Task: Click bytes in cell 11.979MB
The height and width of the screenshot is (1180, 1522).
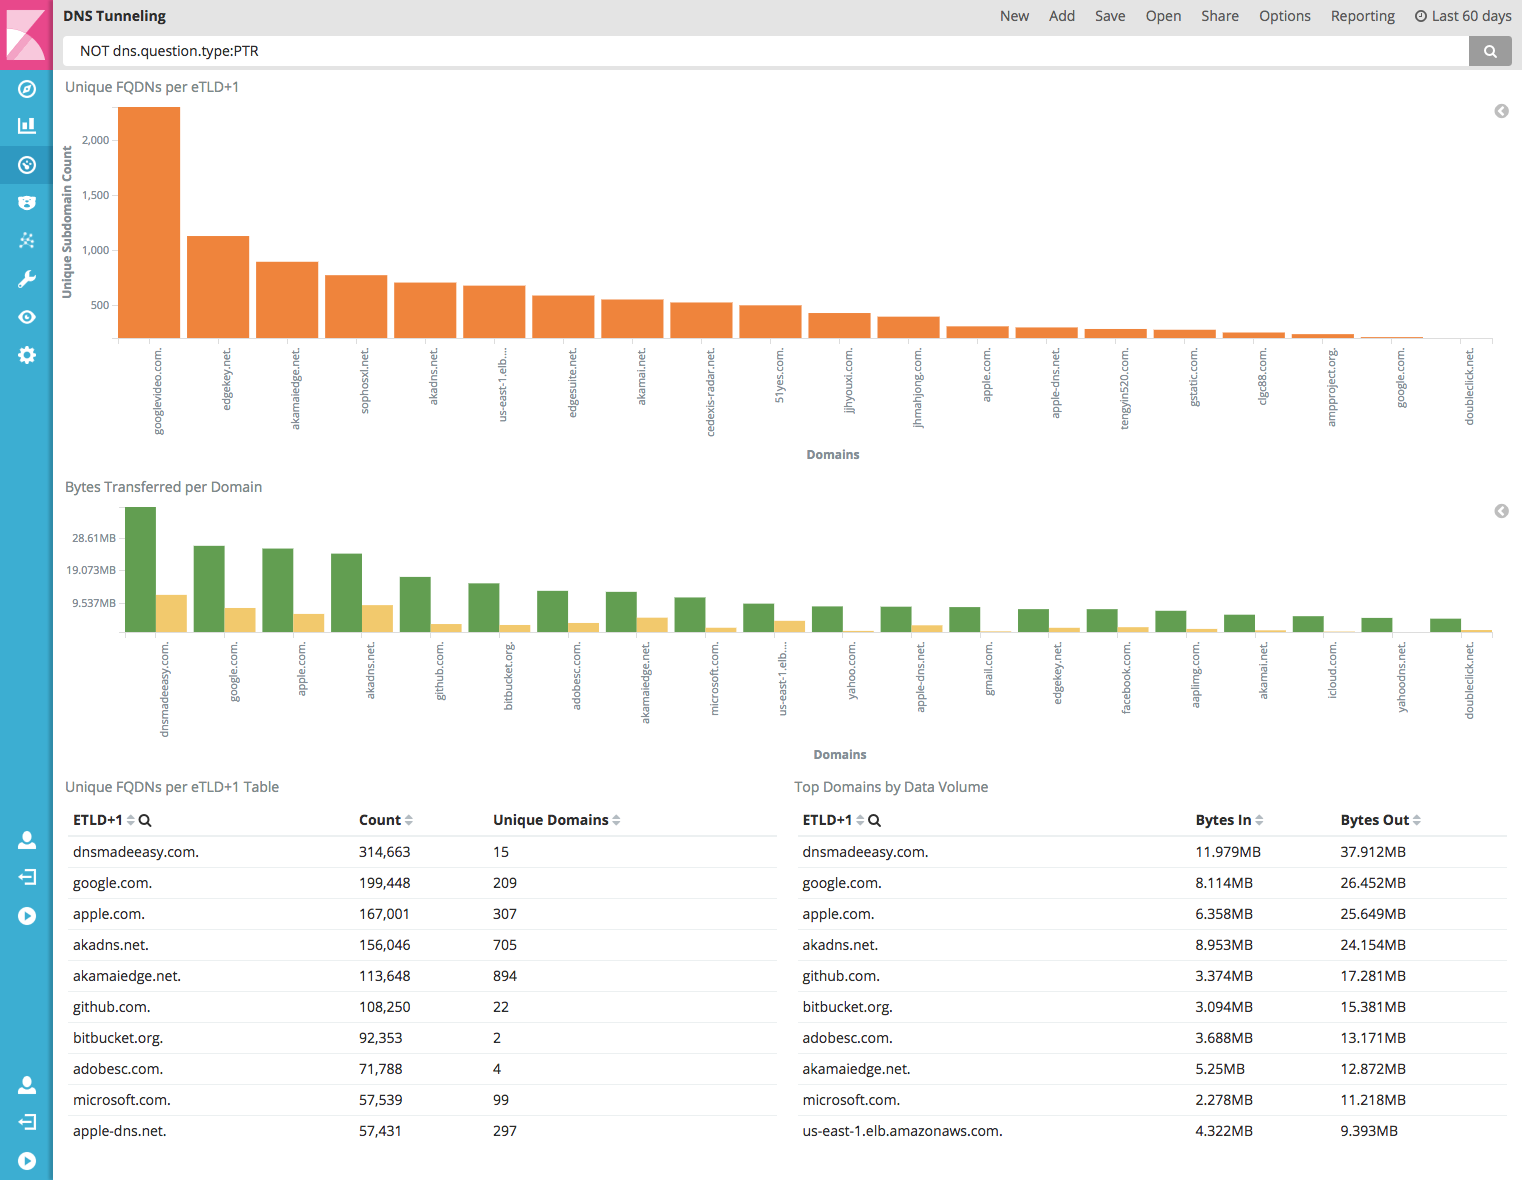Action: coord(1228,852)
